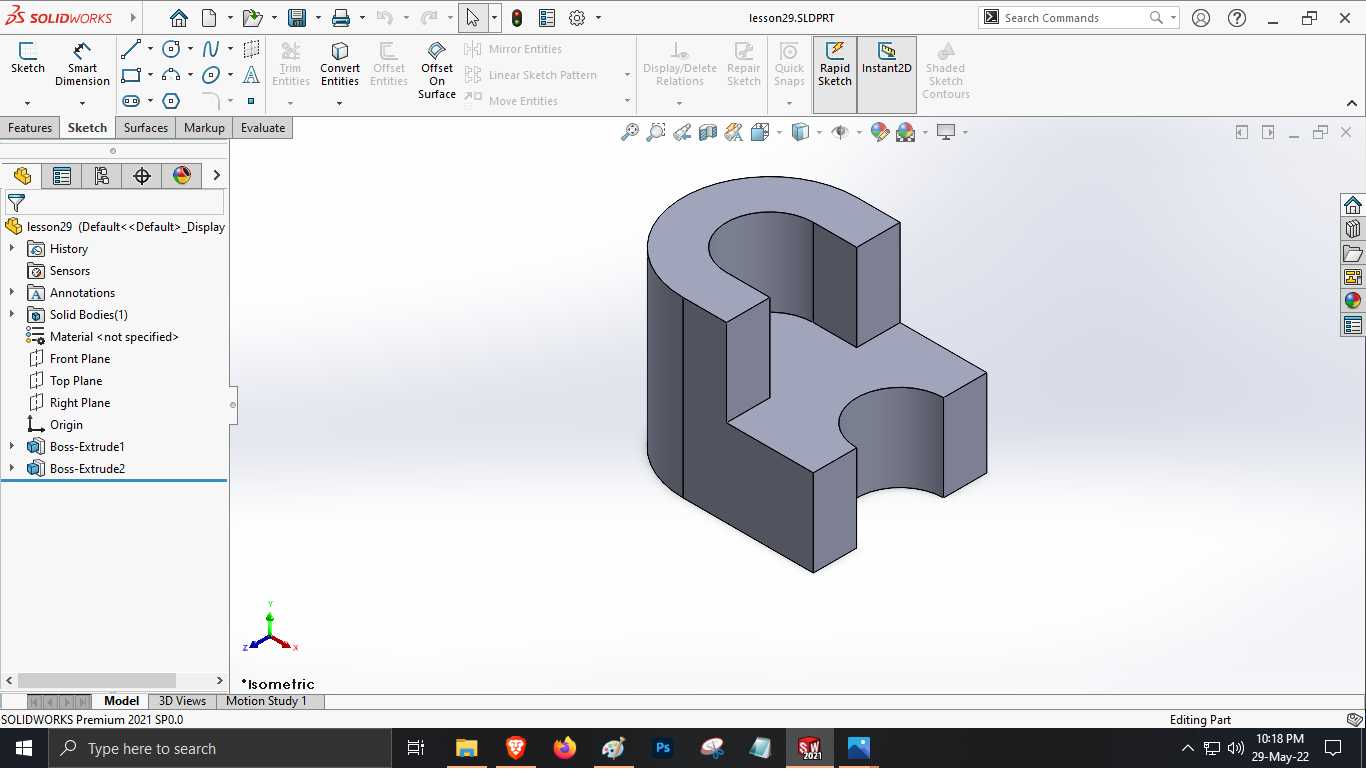Print the document icon
1366x780 pixels.
click(341, 18)
